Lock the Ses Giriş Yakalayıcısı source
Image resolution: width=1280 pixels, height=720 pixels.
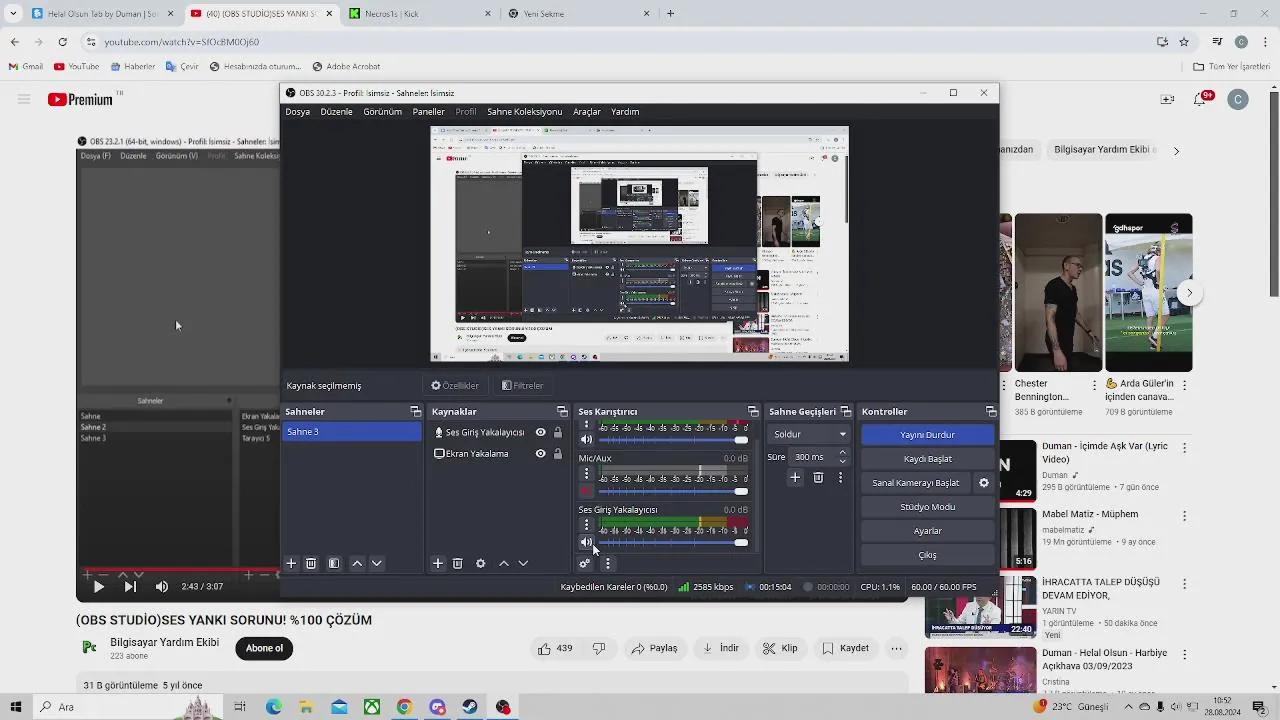pos(558,432)
